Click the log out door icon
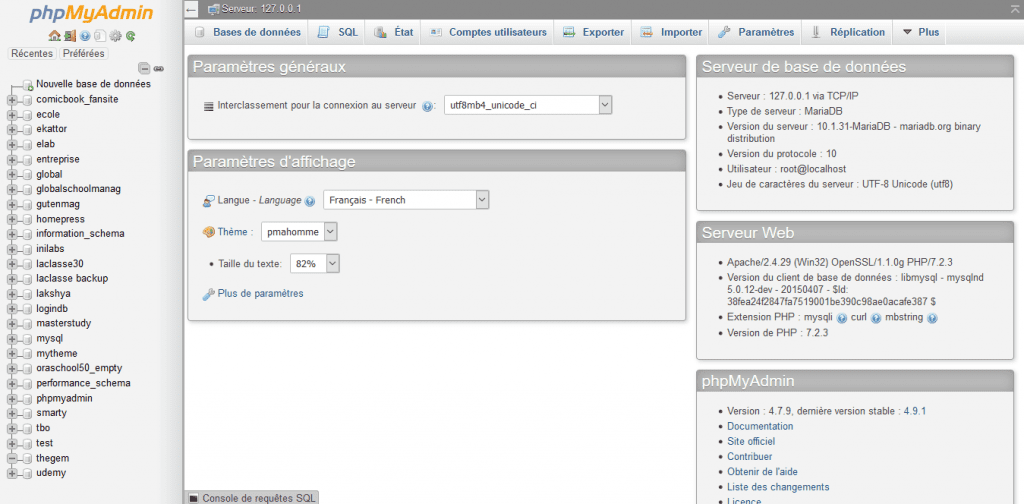 click(x=69, y=36)
